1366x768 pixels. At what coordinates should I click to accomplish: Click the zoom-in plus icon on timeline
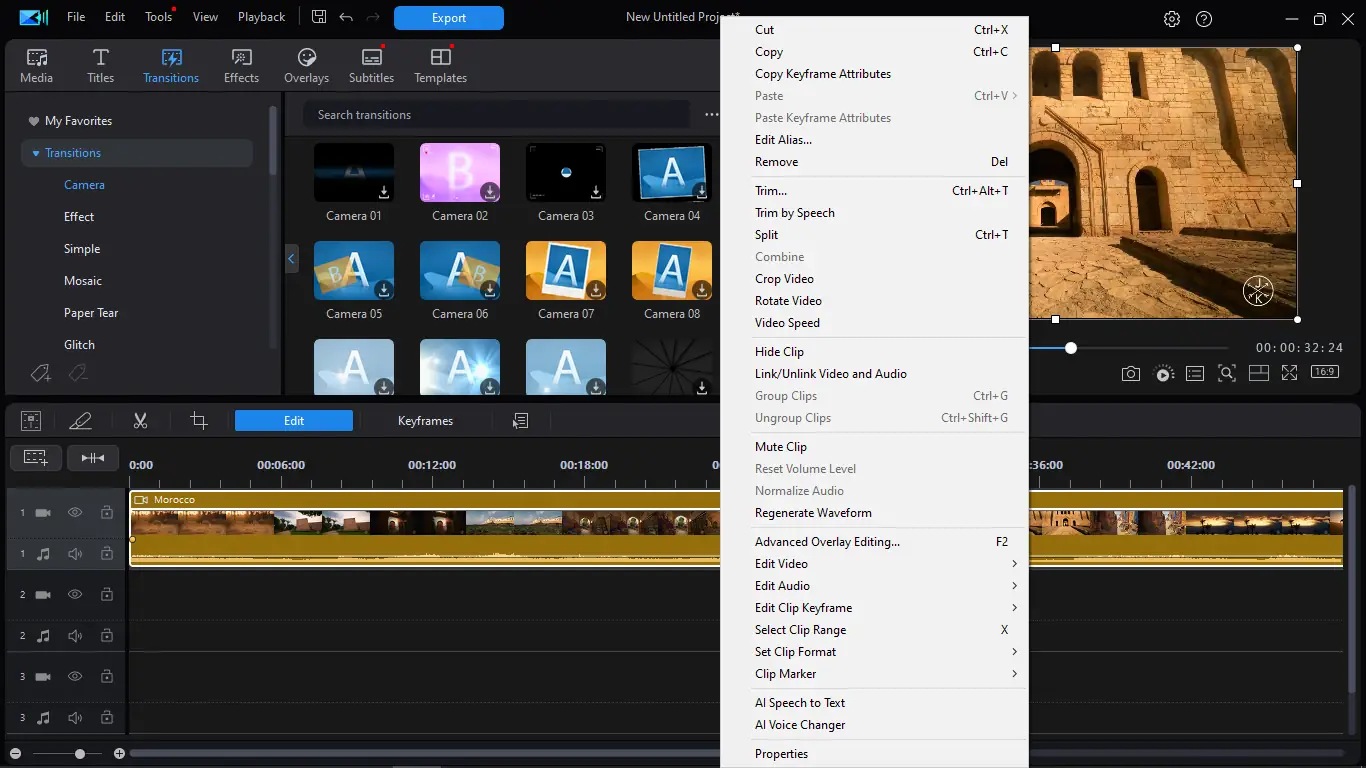tap(119, 753)
